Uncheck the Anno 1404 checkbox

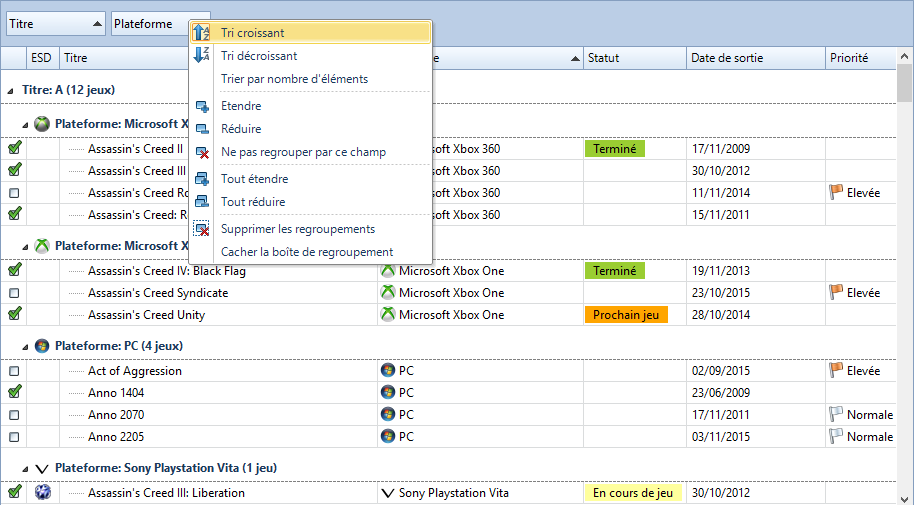pyautogui.click(x=15, y=392)
